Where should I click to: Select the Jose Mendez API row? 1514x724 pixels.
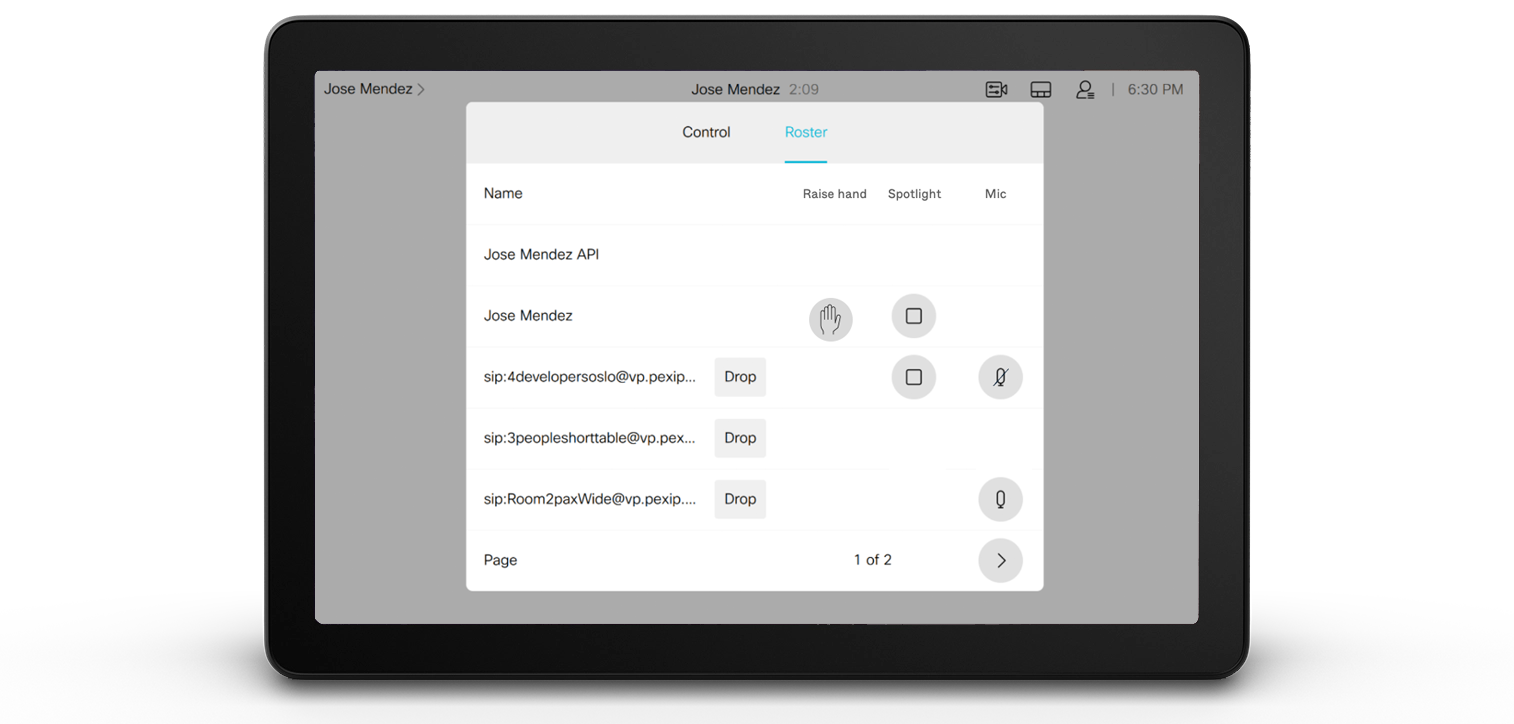coord(541,254)
